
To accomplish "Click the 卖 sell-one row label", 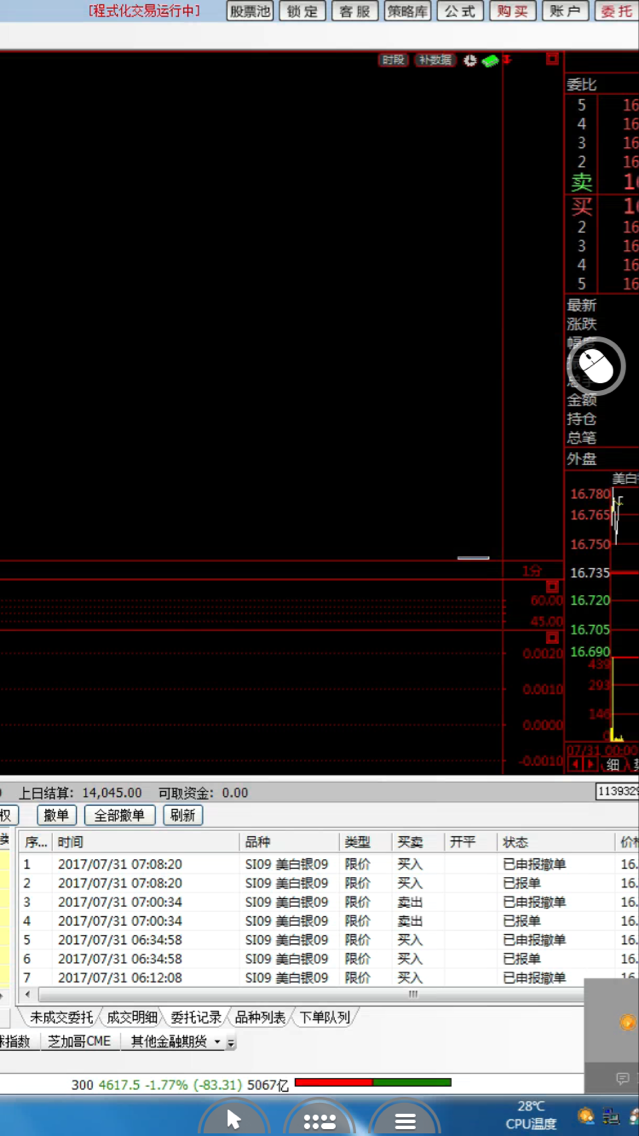I will point(582,182).
